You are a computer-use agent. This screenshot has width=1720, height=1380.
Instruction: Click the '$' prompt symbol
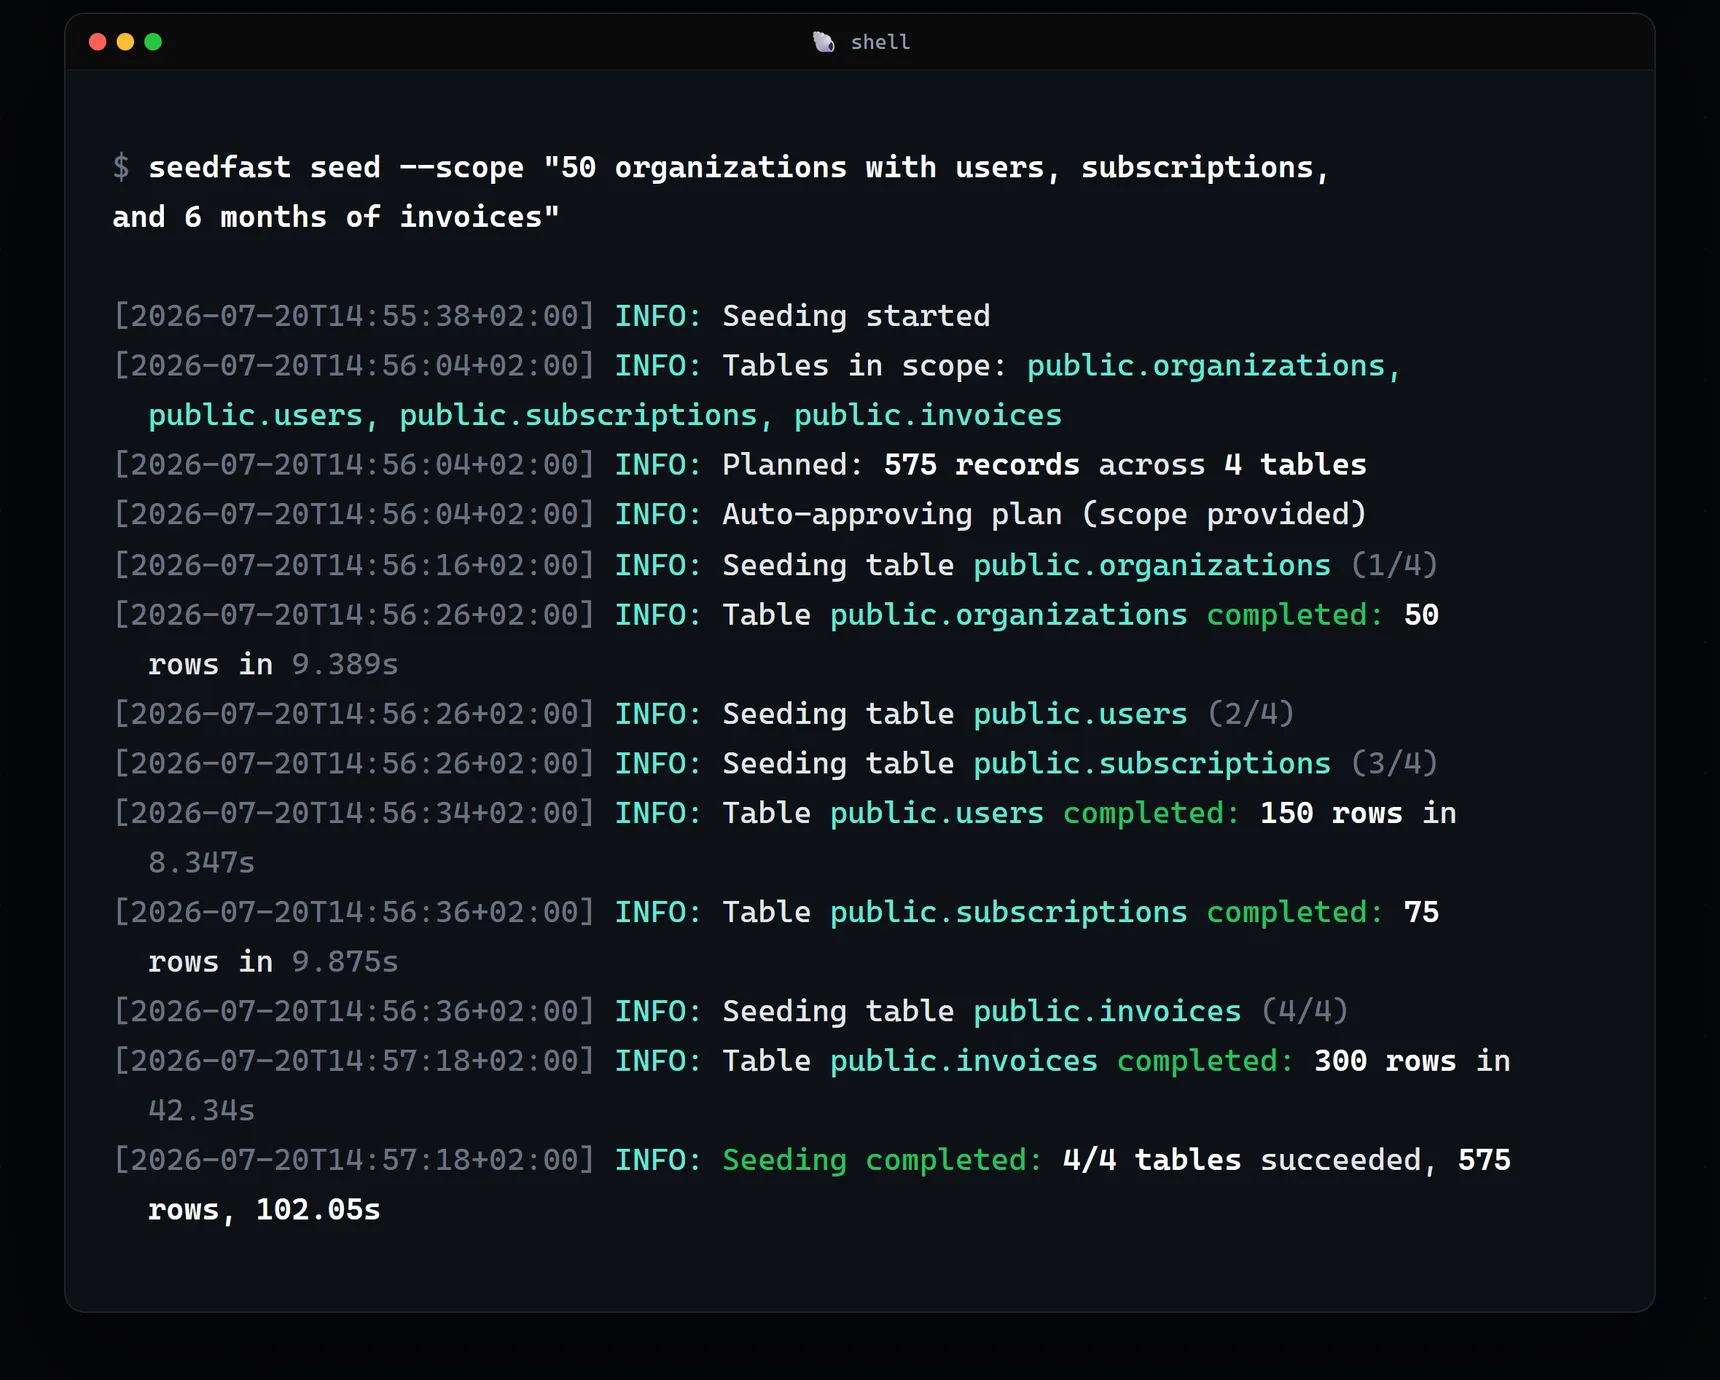(121, 167)
